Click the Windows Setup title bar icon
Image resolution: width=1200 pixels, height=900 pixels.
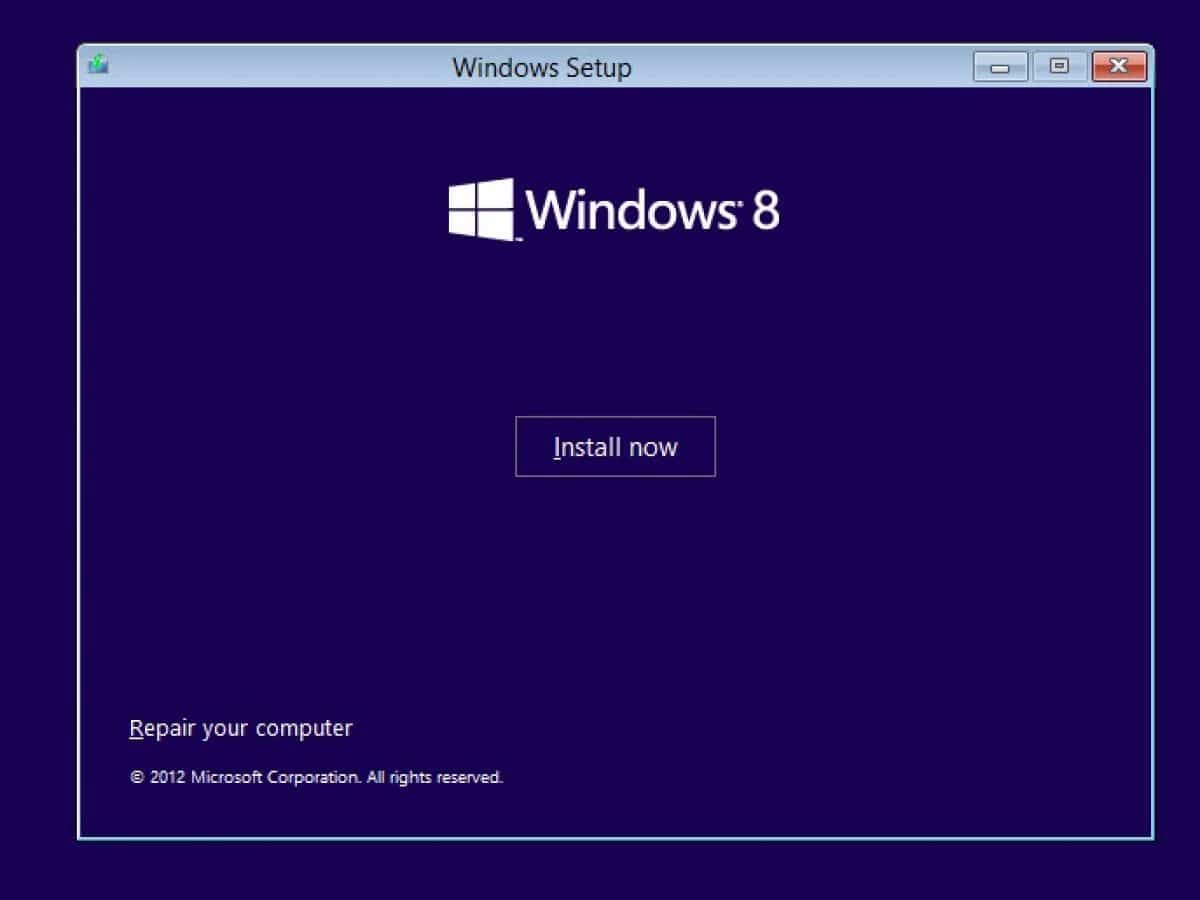pos(98,65)
